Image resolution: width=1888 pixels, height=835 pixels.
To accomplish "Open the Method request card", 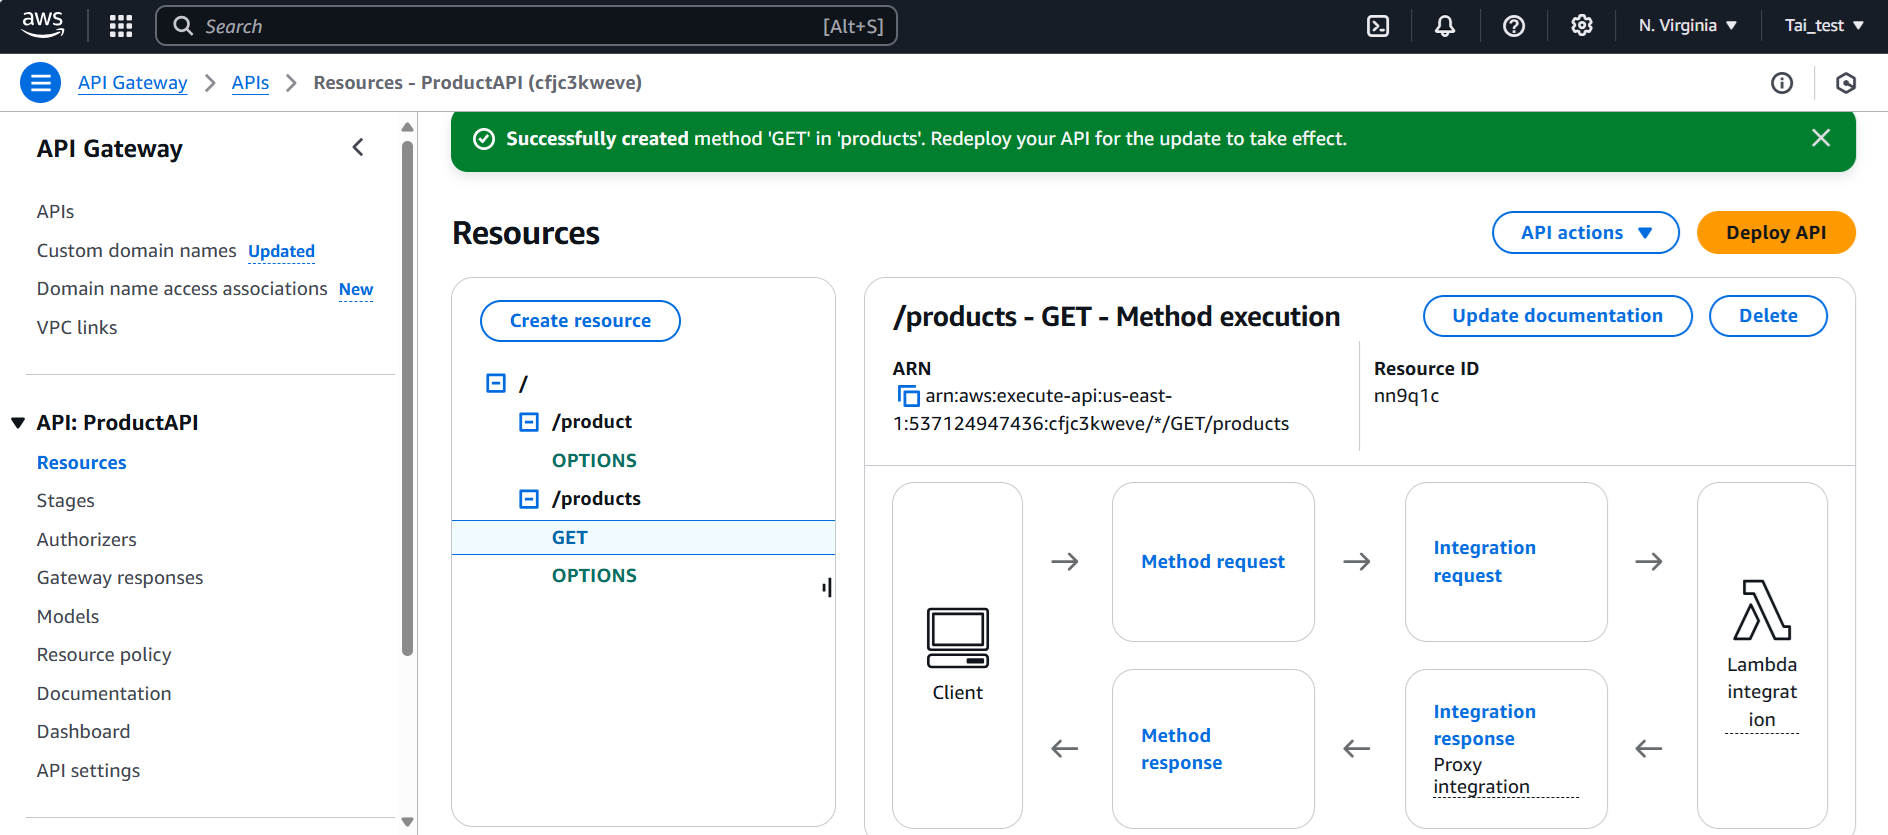I will coord(1213,562).
